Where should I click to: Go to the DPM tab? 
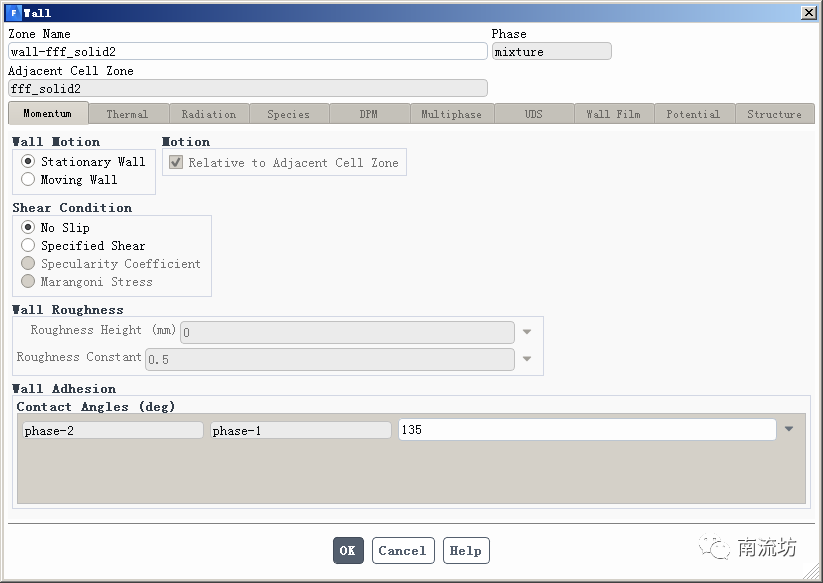coord(369,114)
